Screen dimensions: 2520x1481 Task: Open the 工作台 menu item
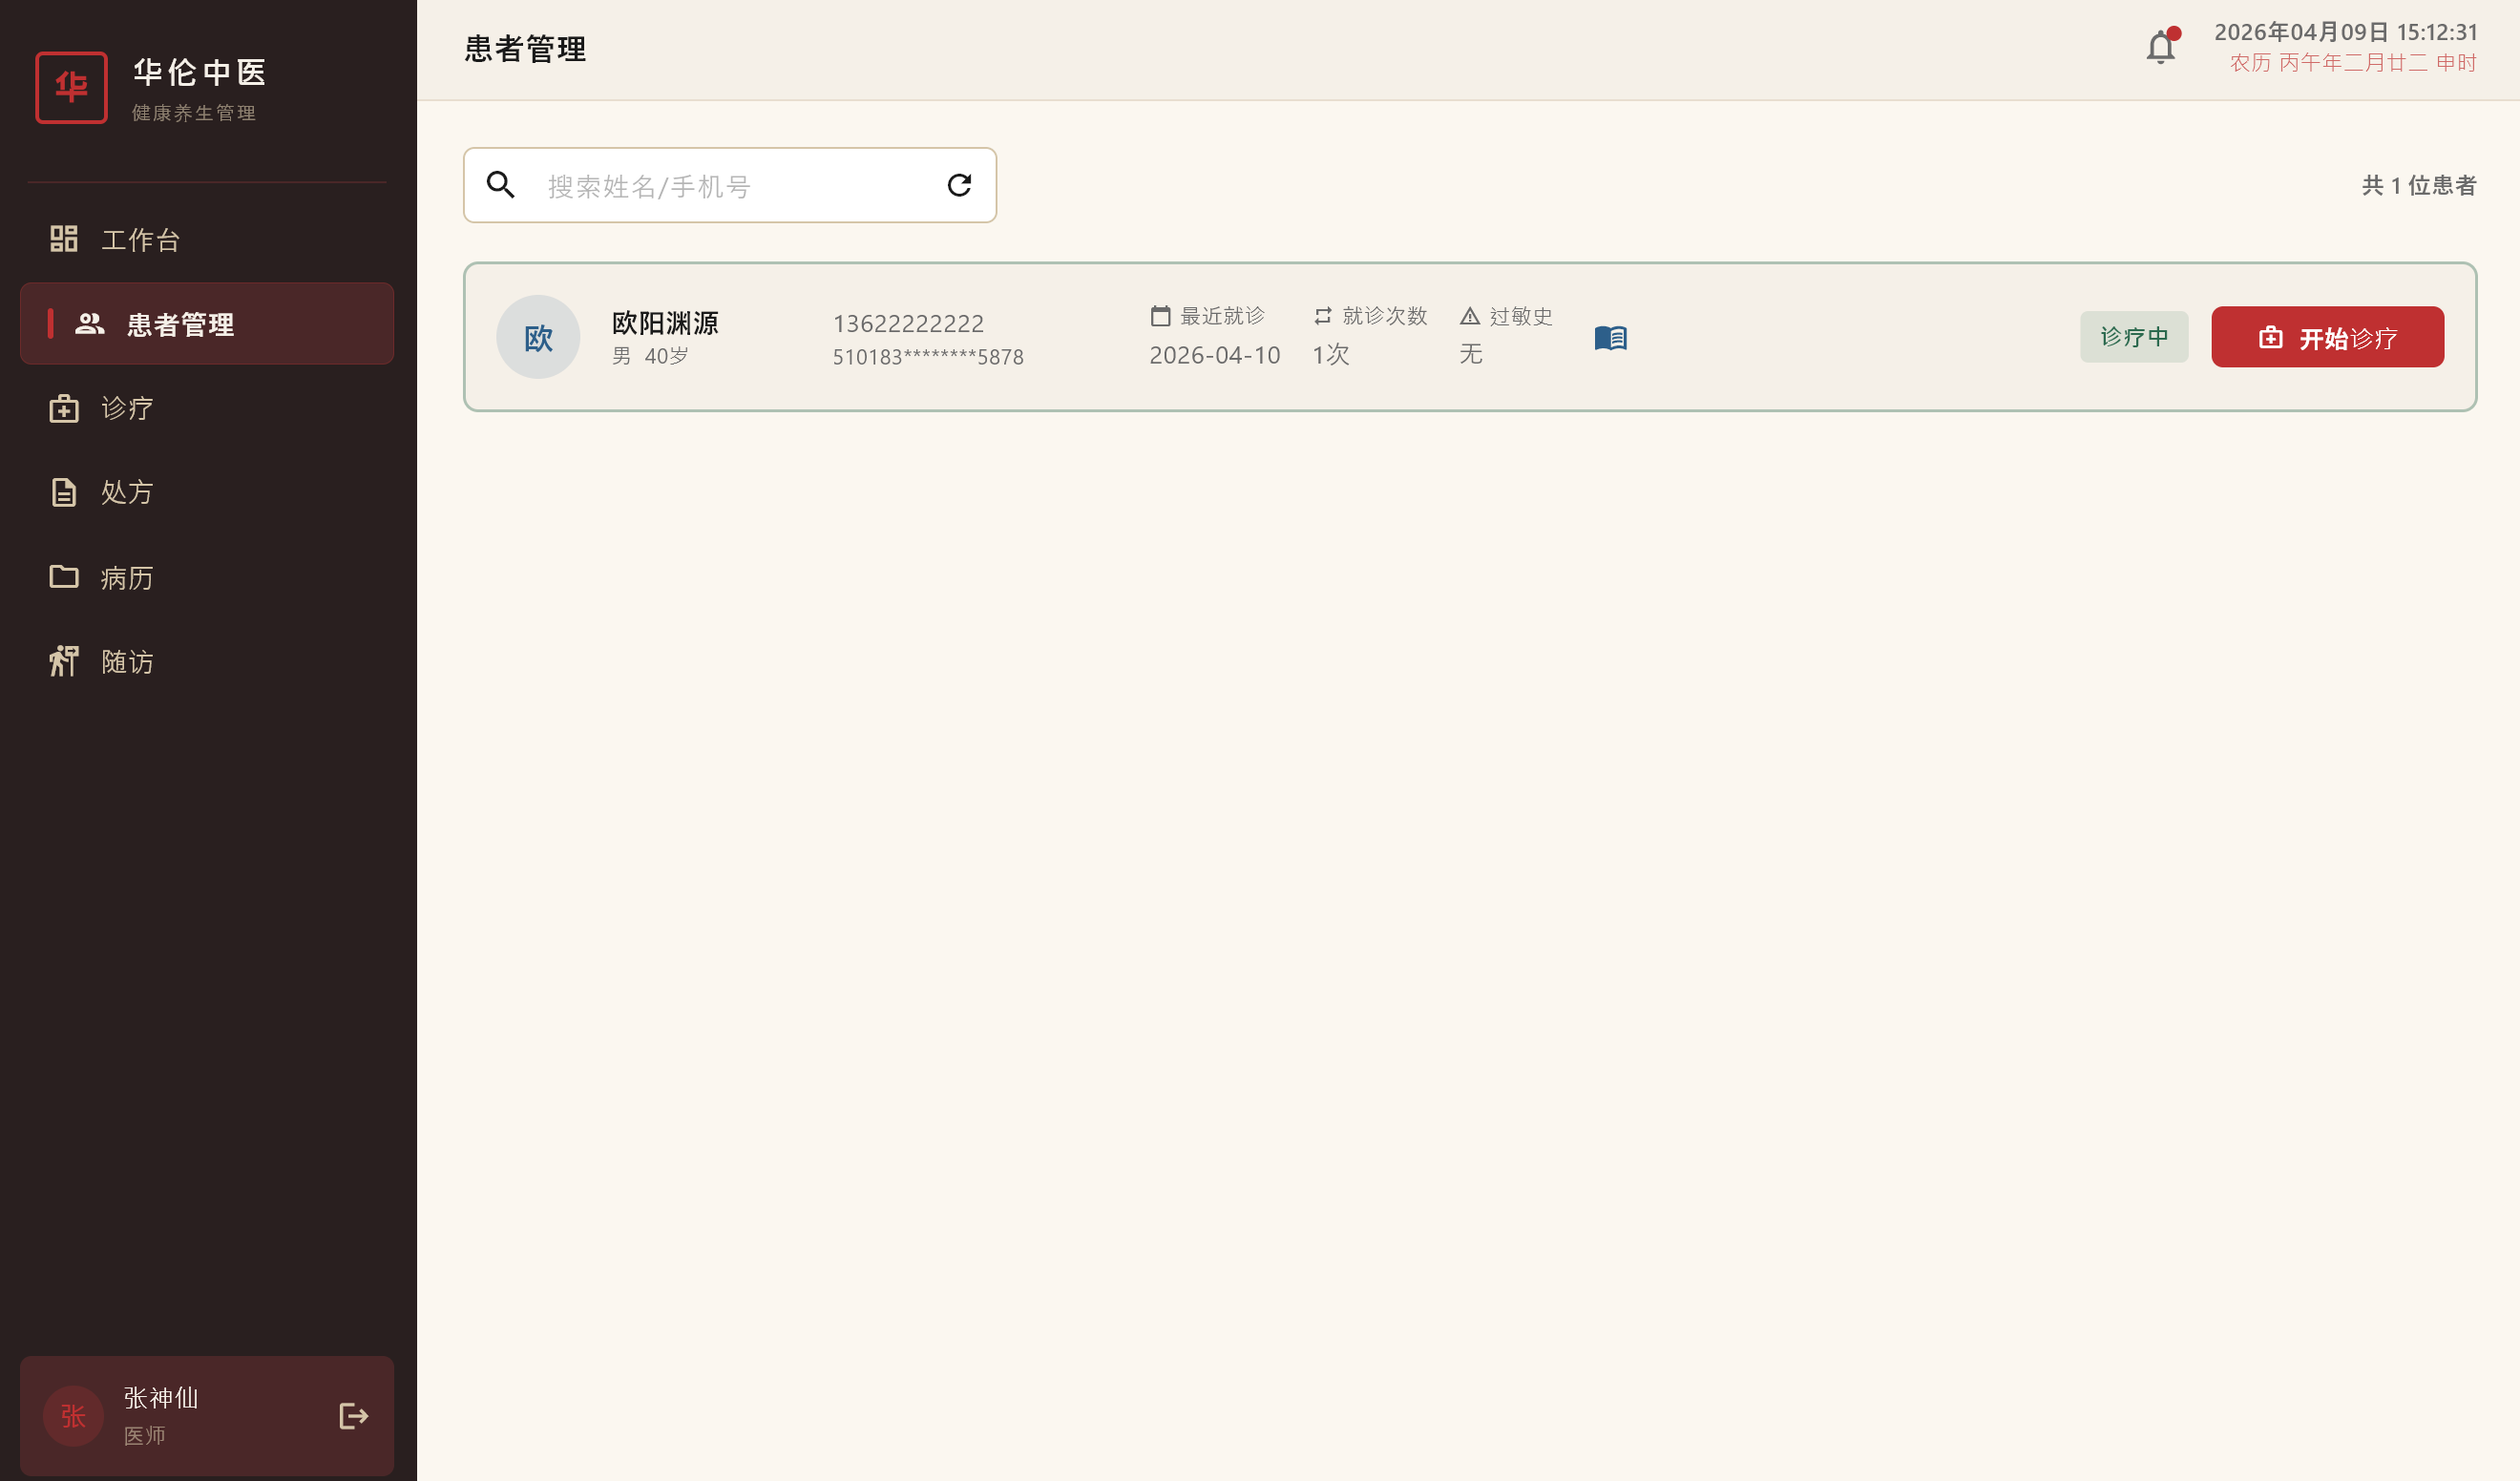140,240
